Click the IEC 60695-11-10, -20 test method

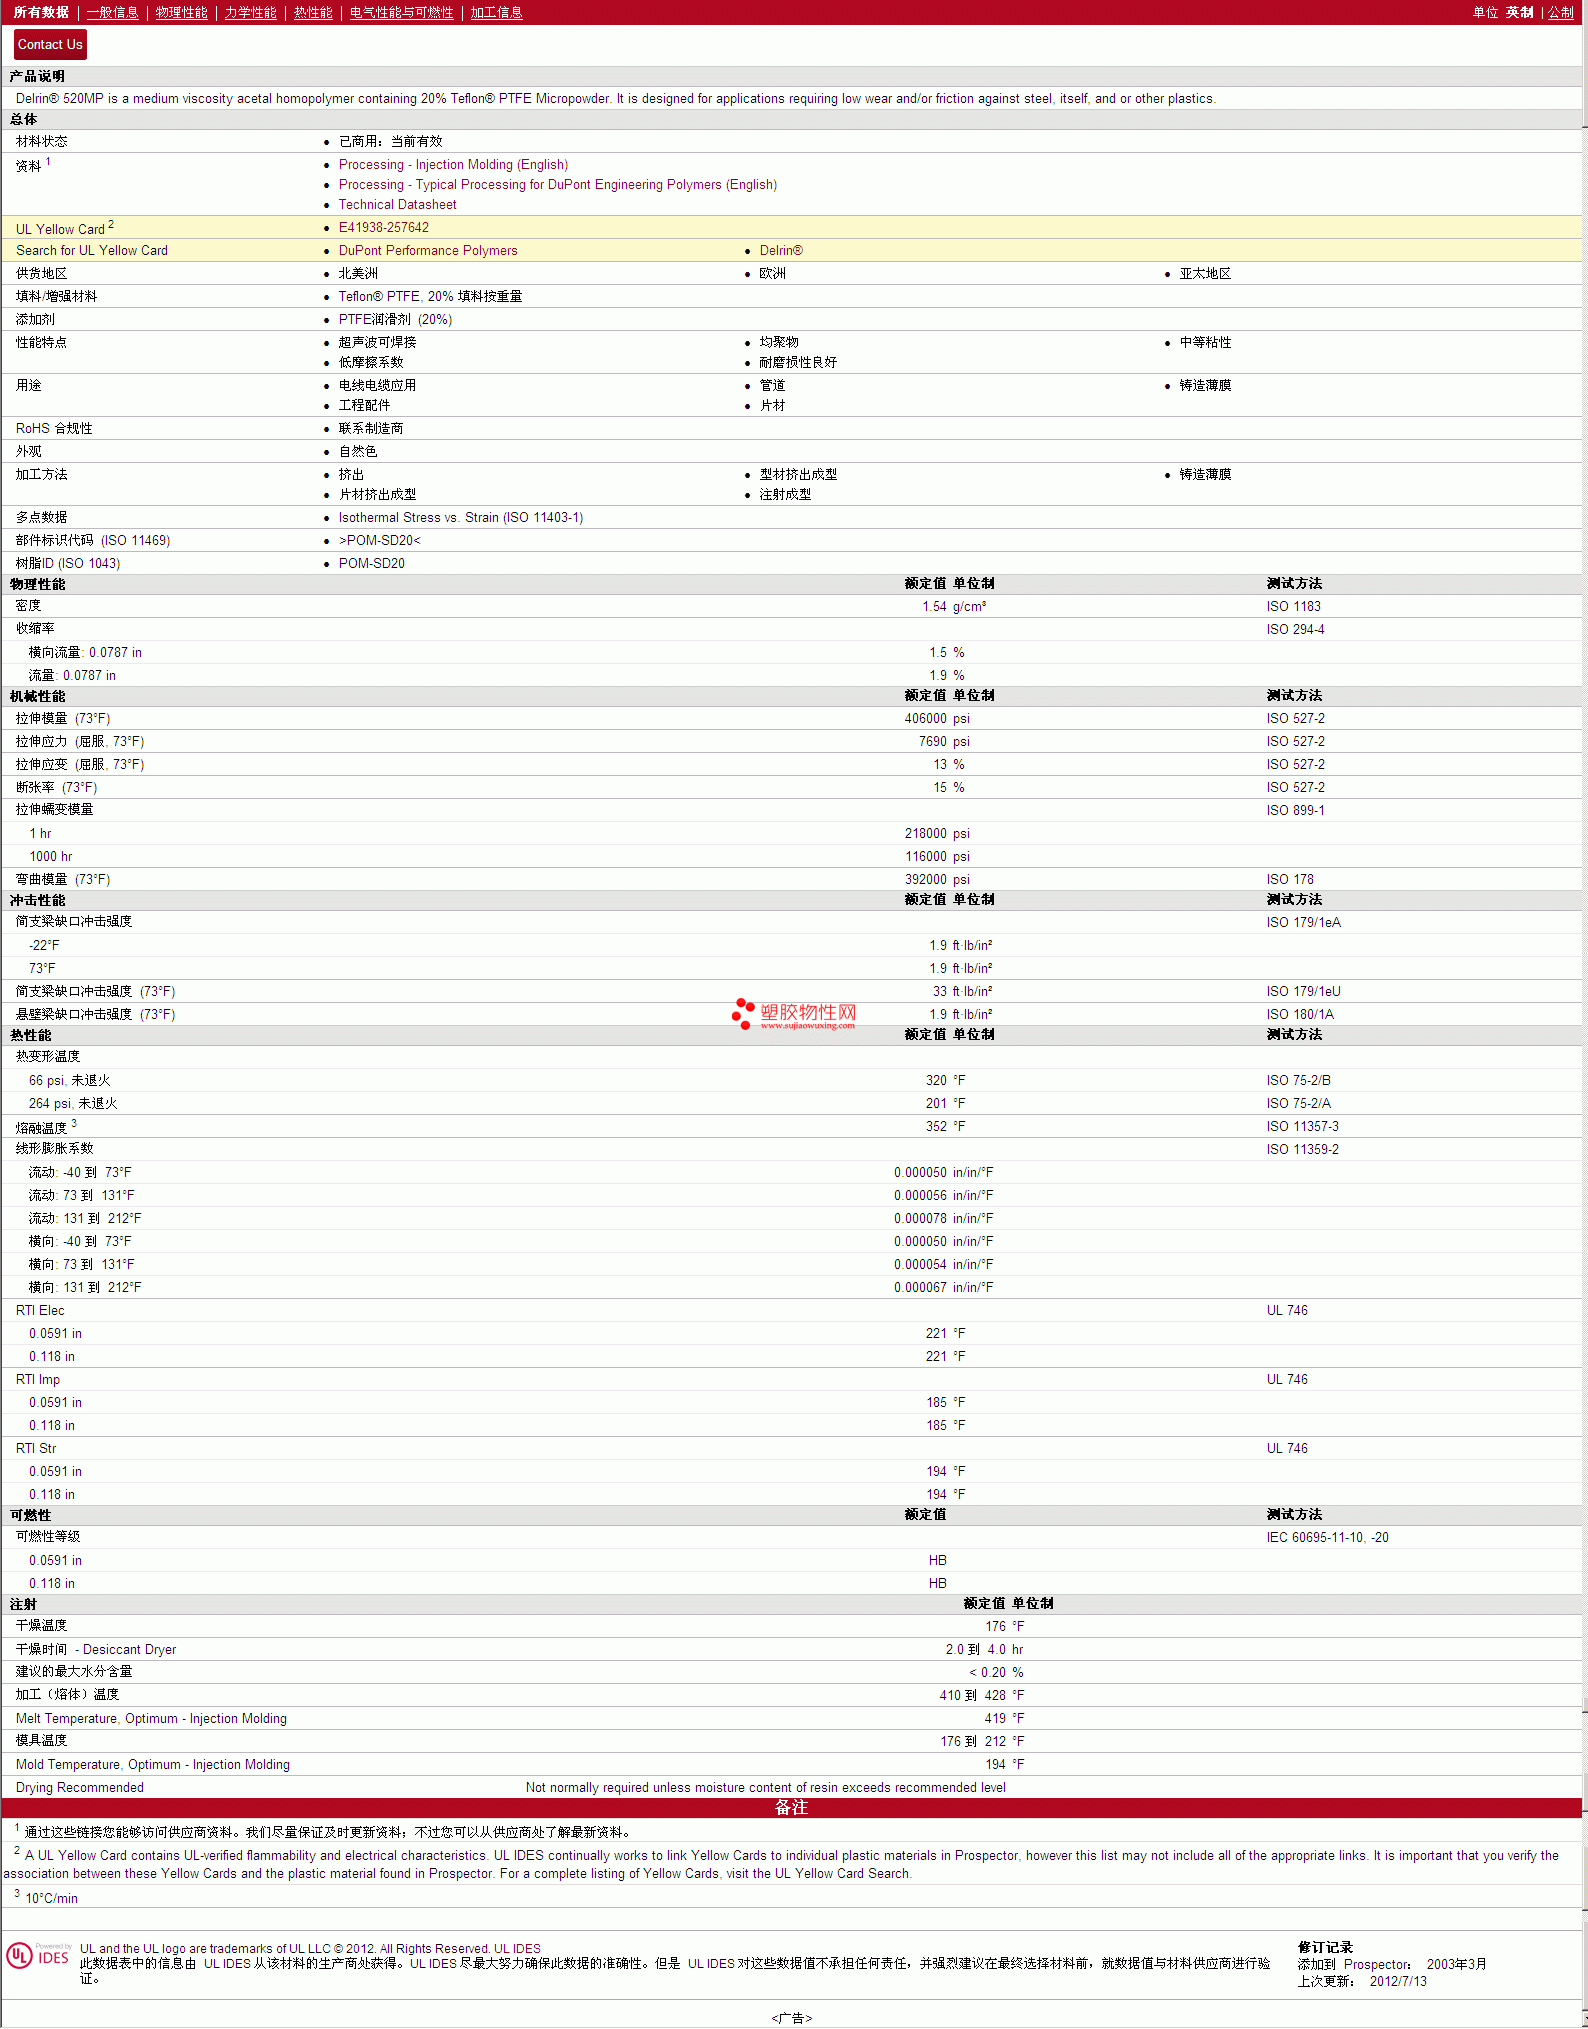(x=1328, y=1538)
